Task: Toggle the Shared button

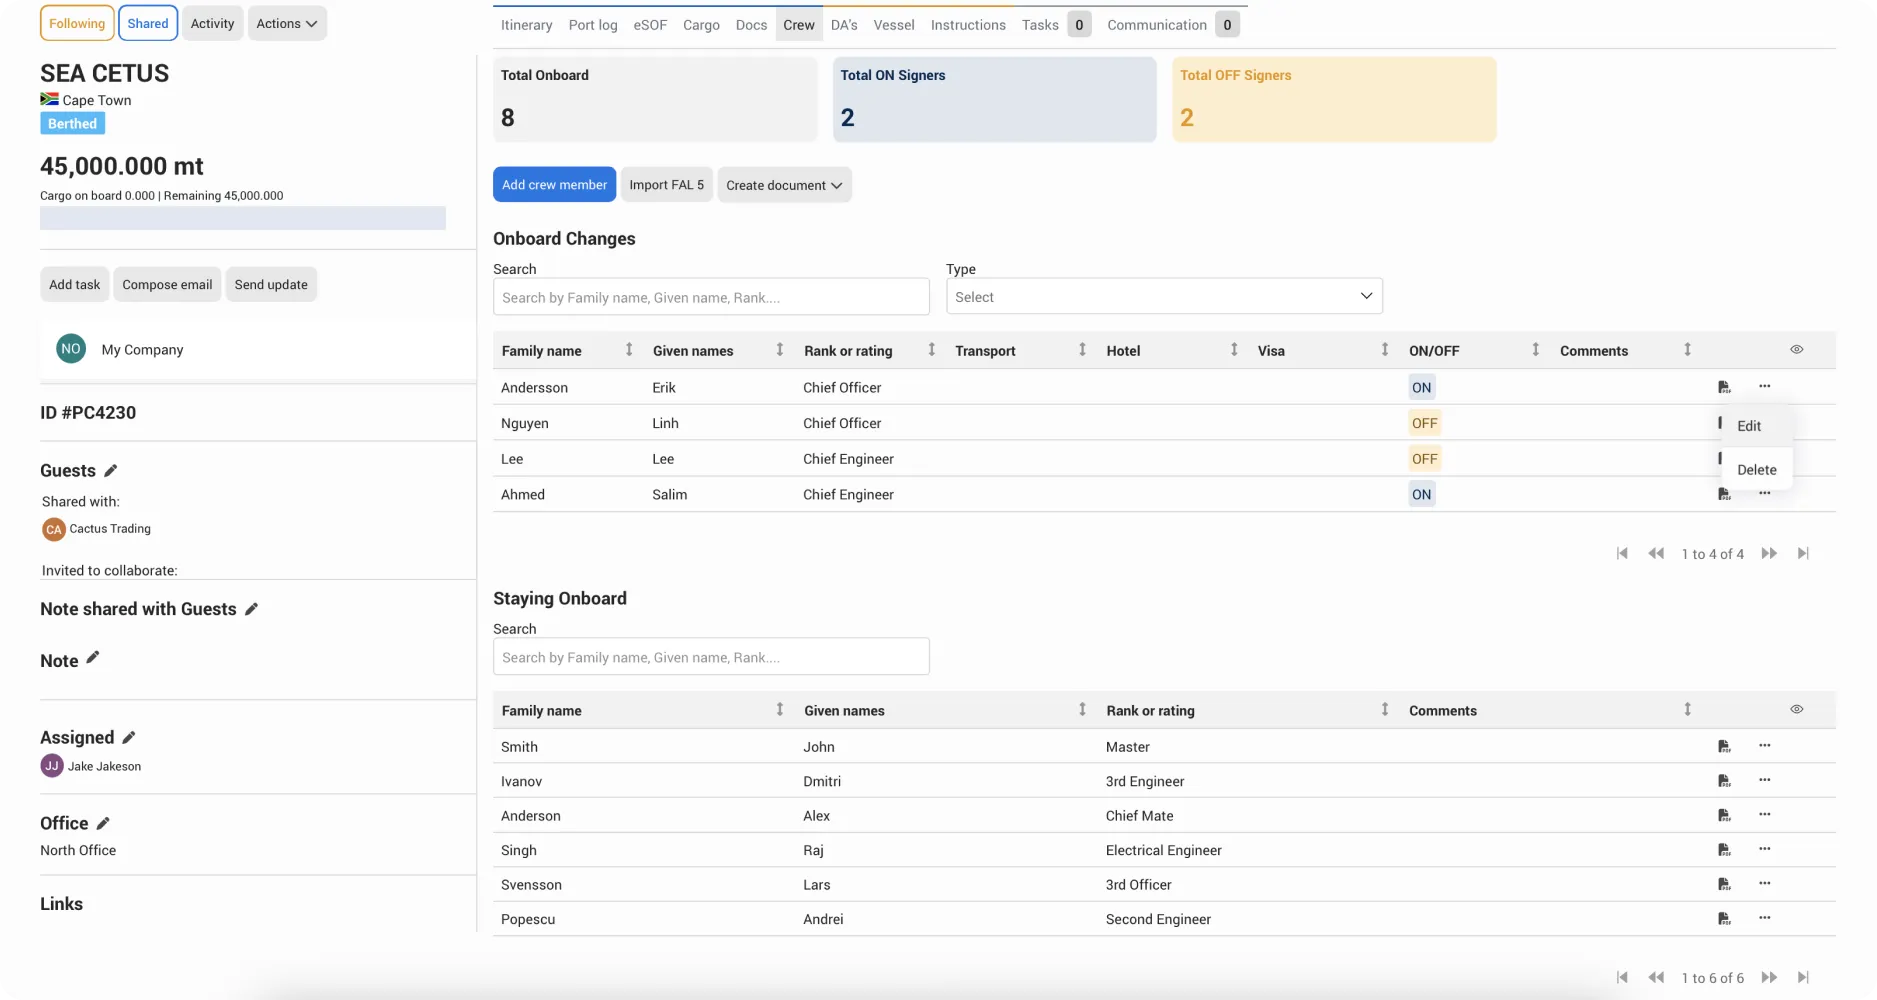Action: (x=148, y=23)
